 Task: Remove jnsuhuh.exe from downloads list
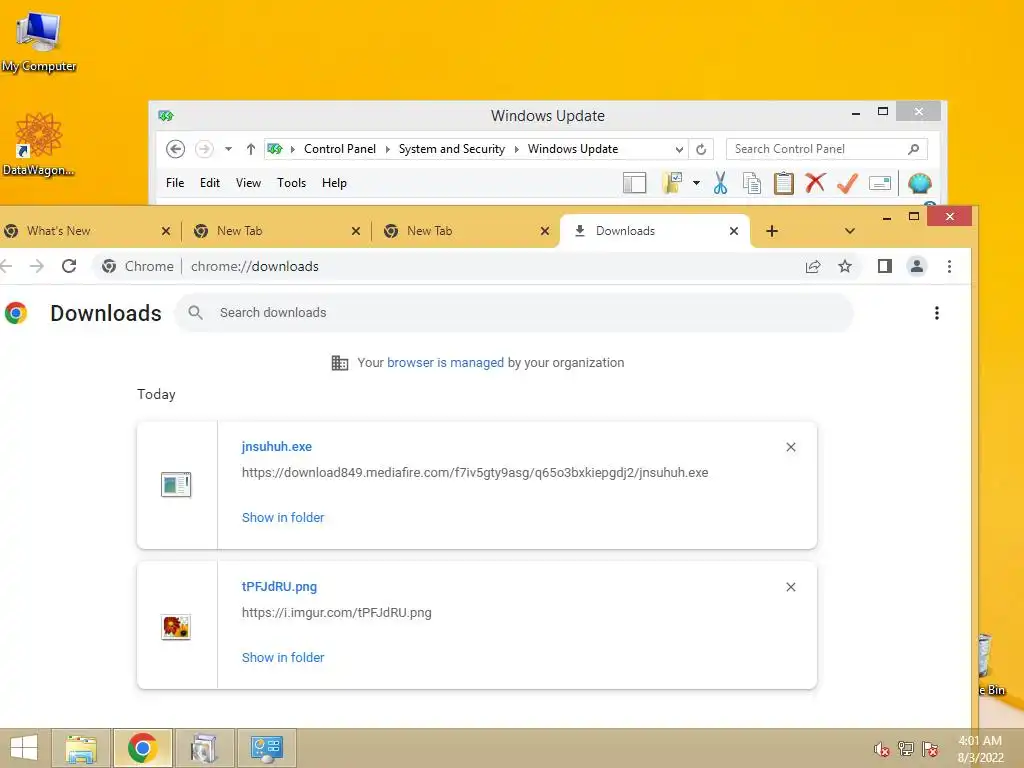click(791, 447)
